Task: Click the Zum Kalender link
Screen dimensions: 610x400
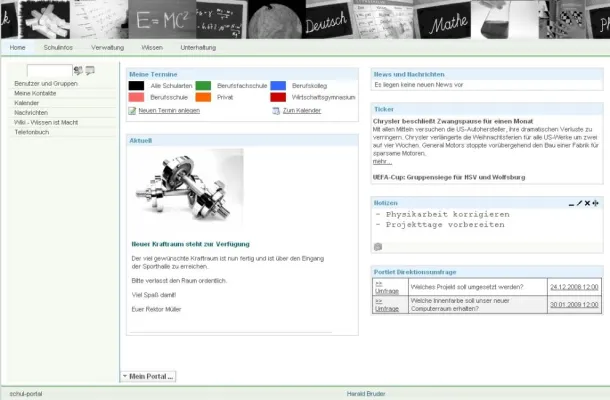Action: coord(302,111)
